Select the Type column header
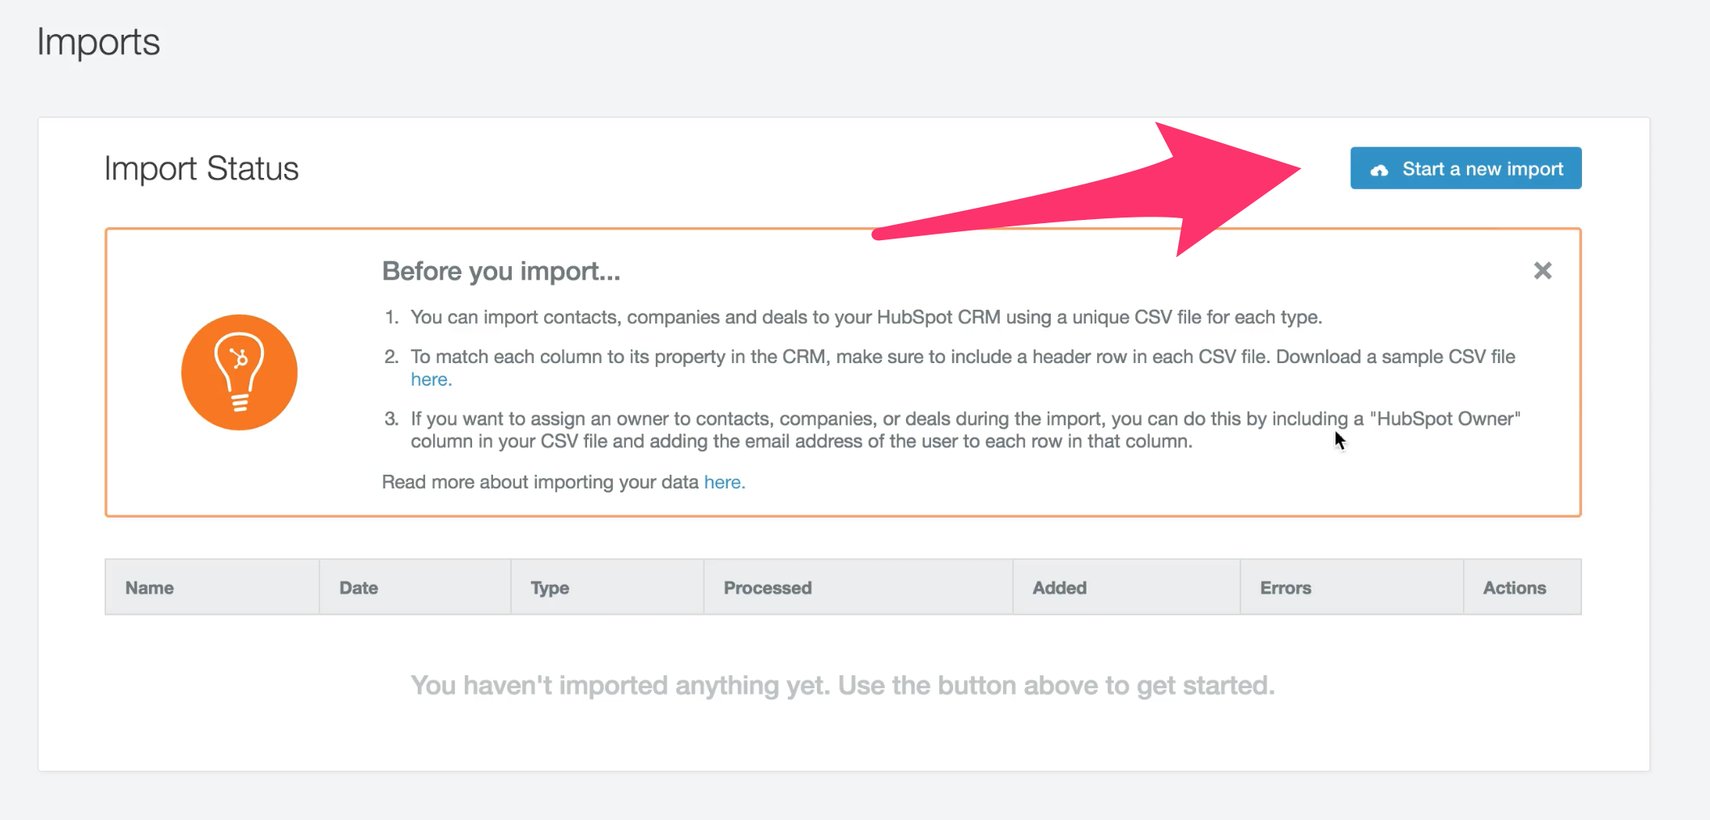The image size is (1710, 820). [x=549, y=587]
